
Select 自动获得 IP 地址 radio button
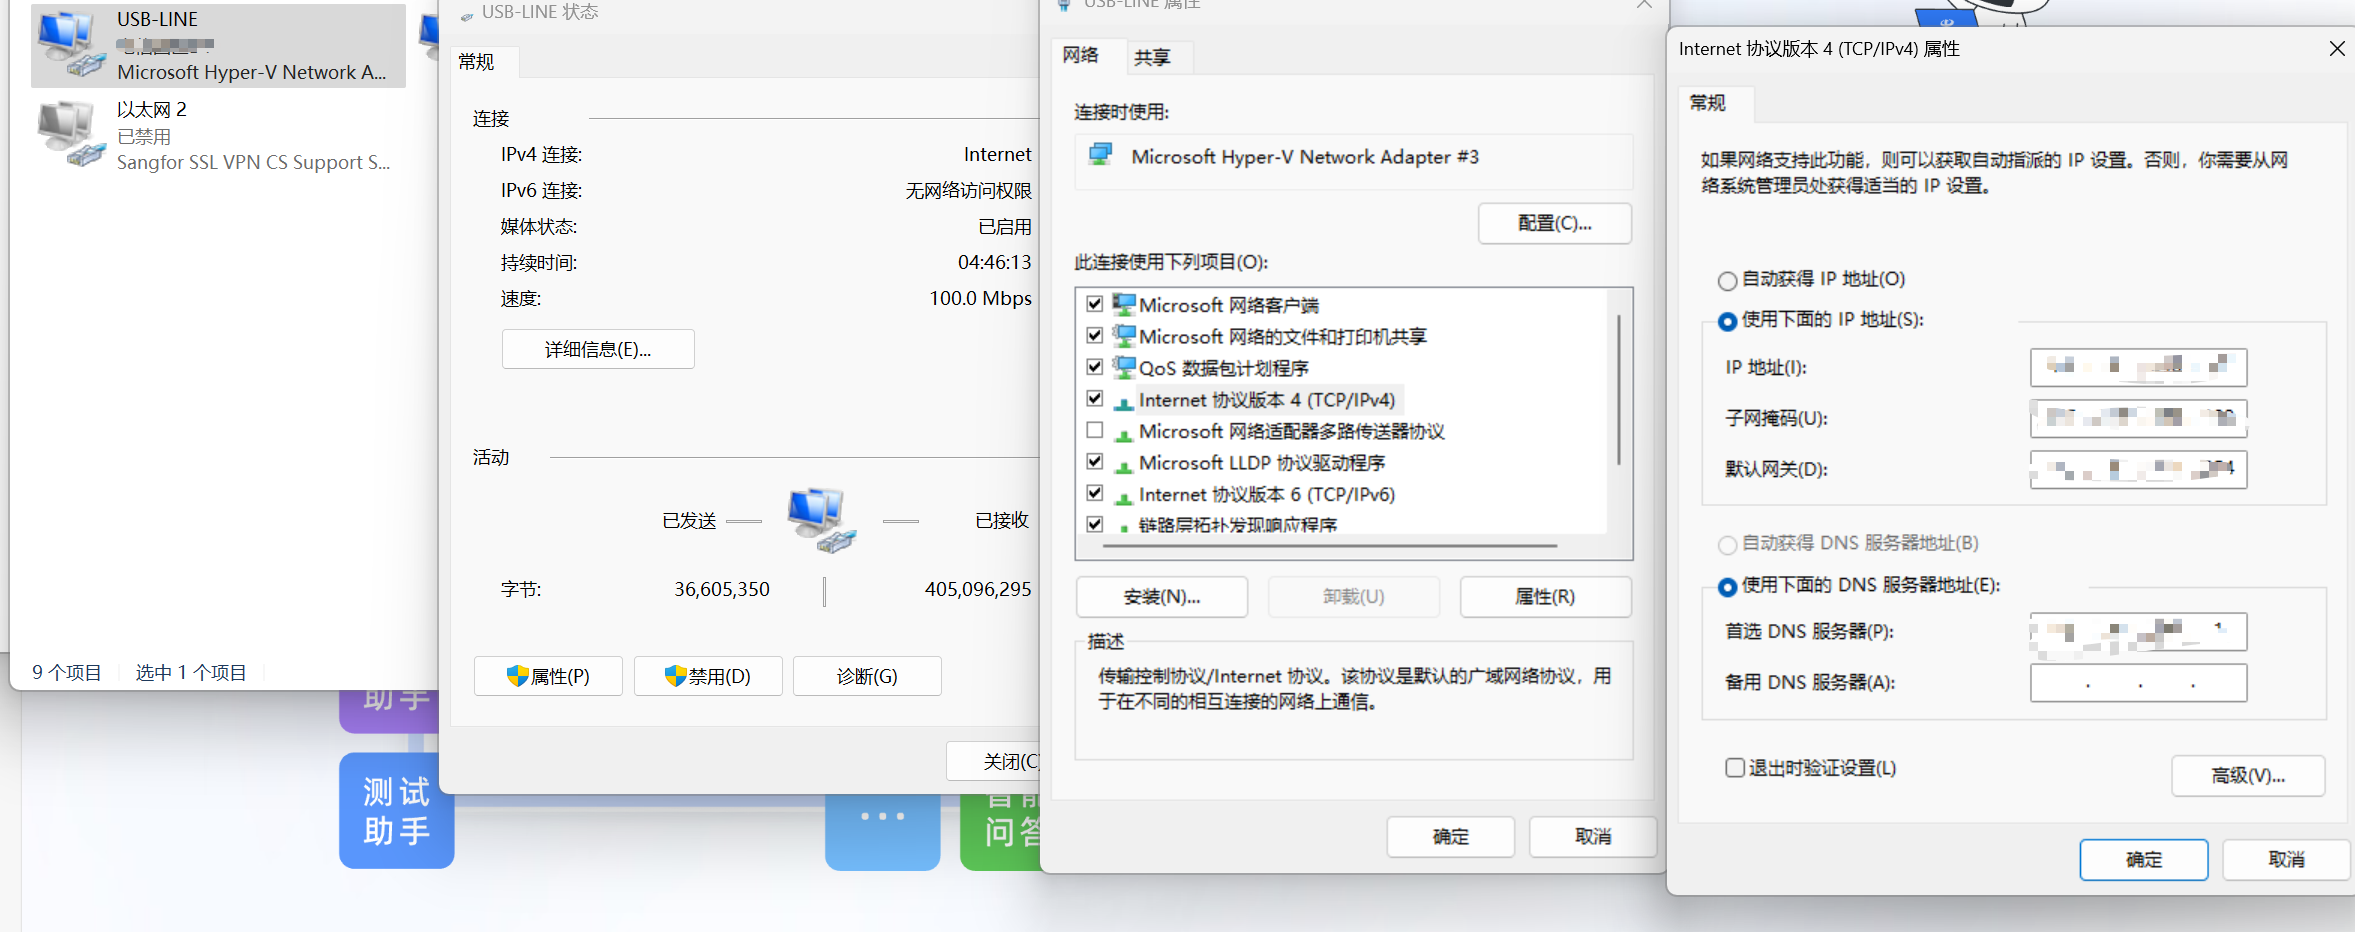(1727, 281)
